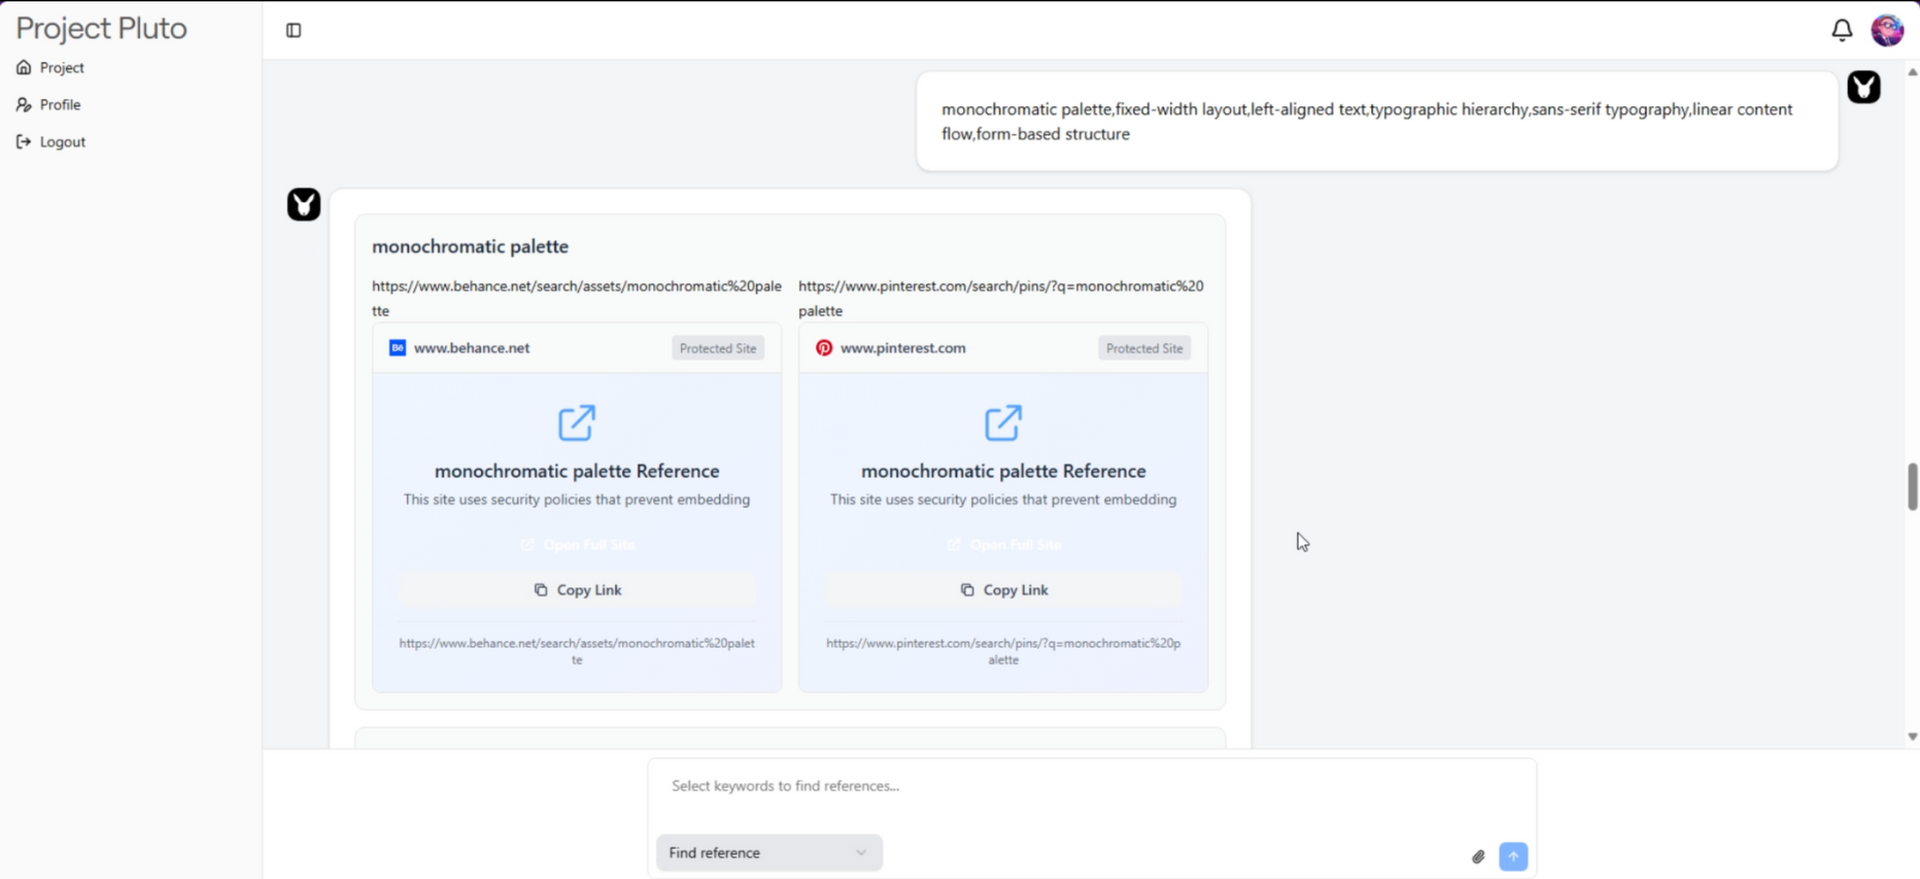Click the Behance external link icon
1920x879 pixels.
576,423
